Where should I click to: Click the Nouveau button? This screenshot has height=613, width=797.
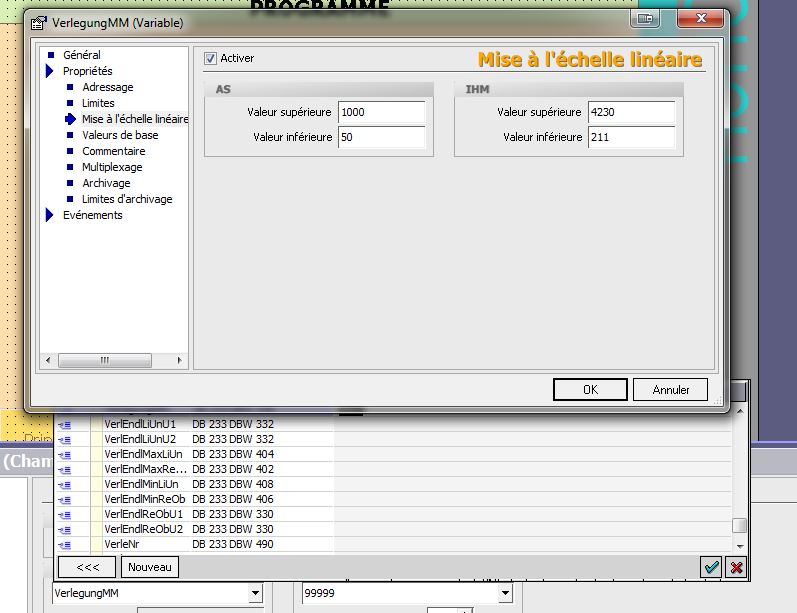click(x=150, y=567)
